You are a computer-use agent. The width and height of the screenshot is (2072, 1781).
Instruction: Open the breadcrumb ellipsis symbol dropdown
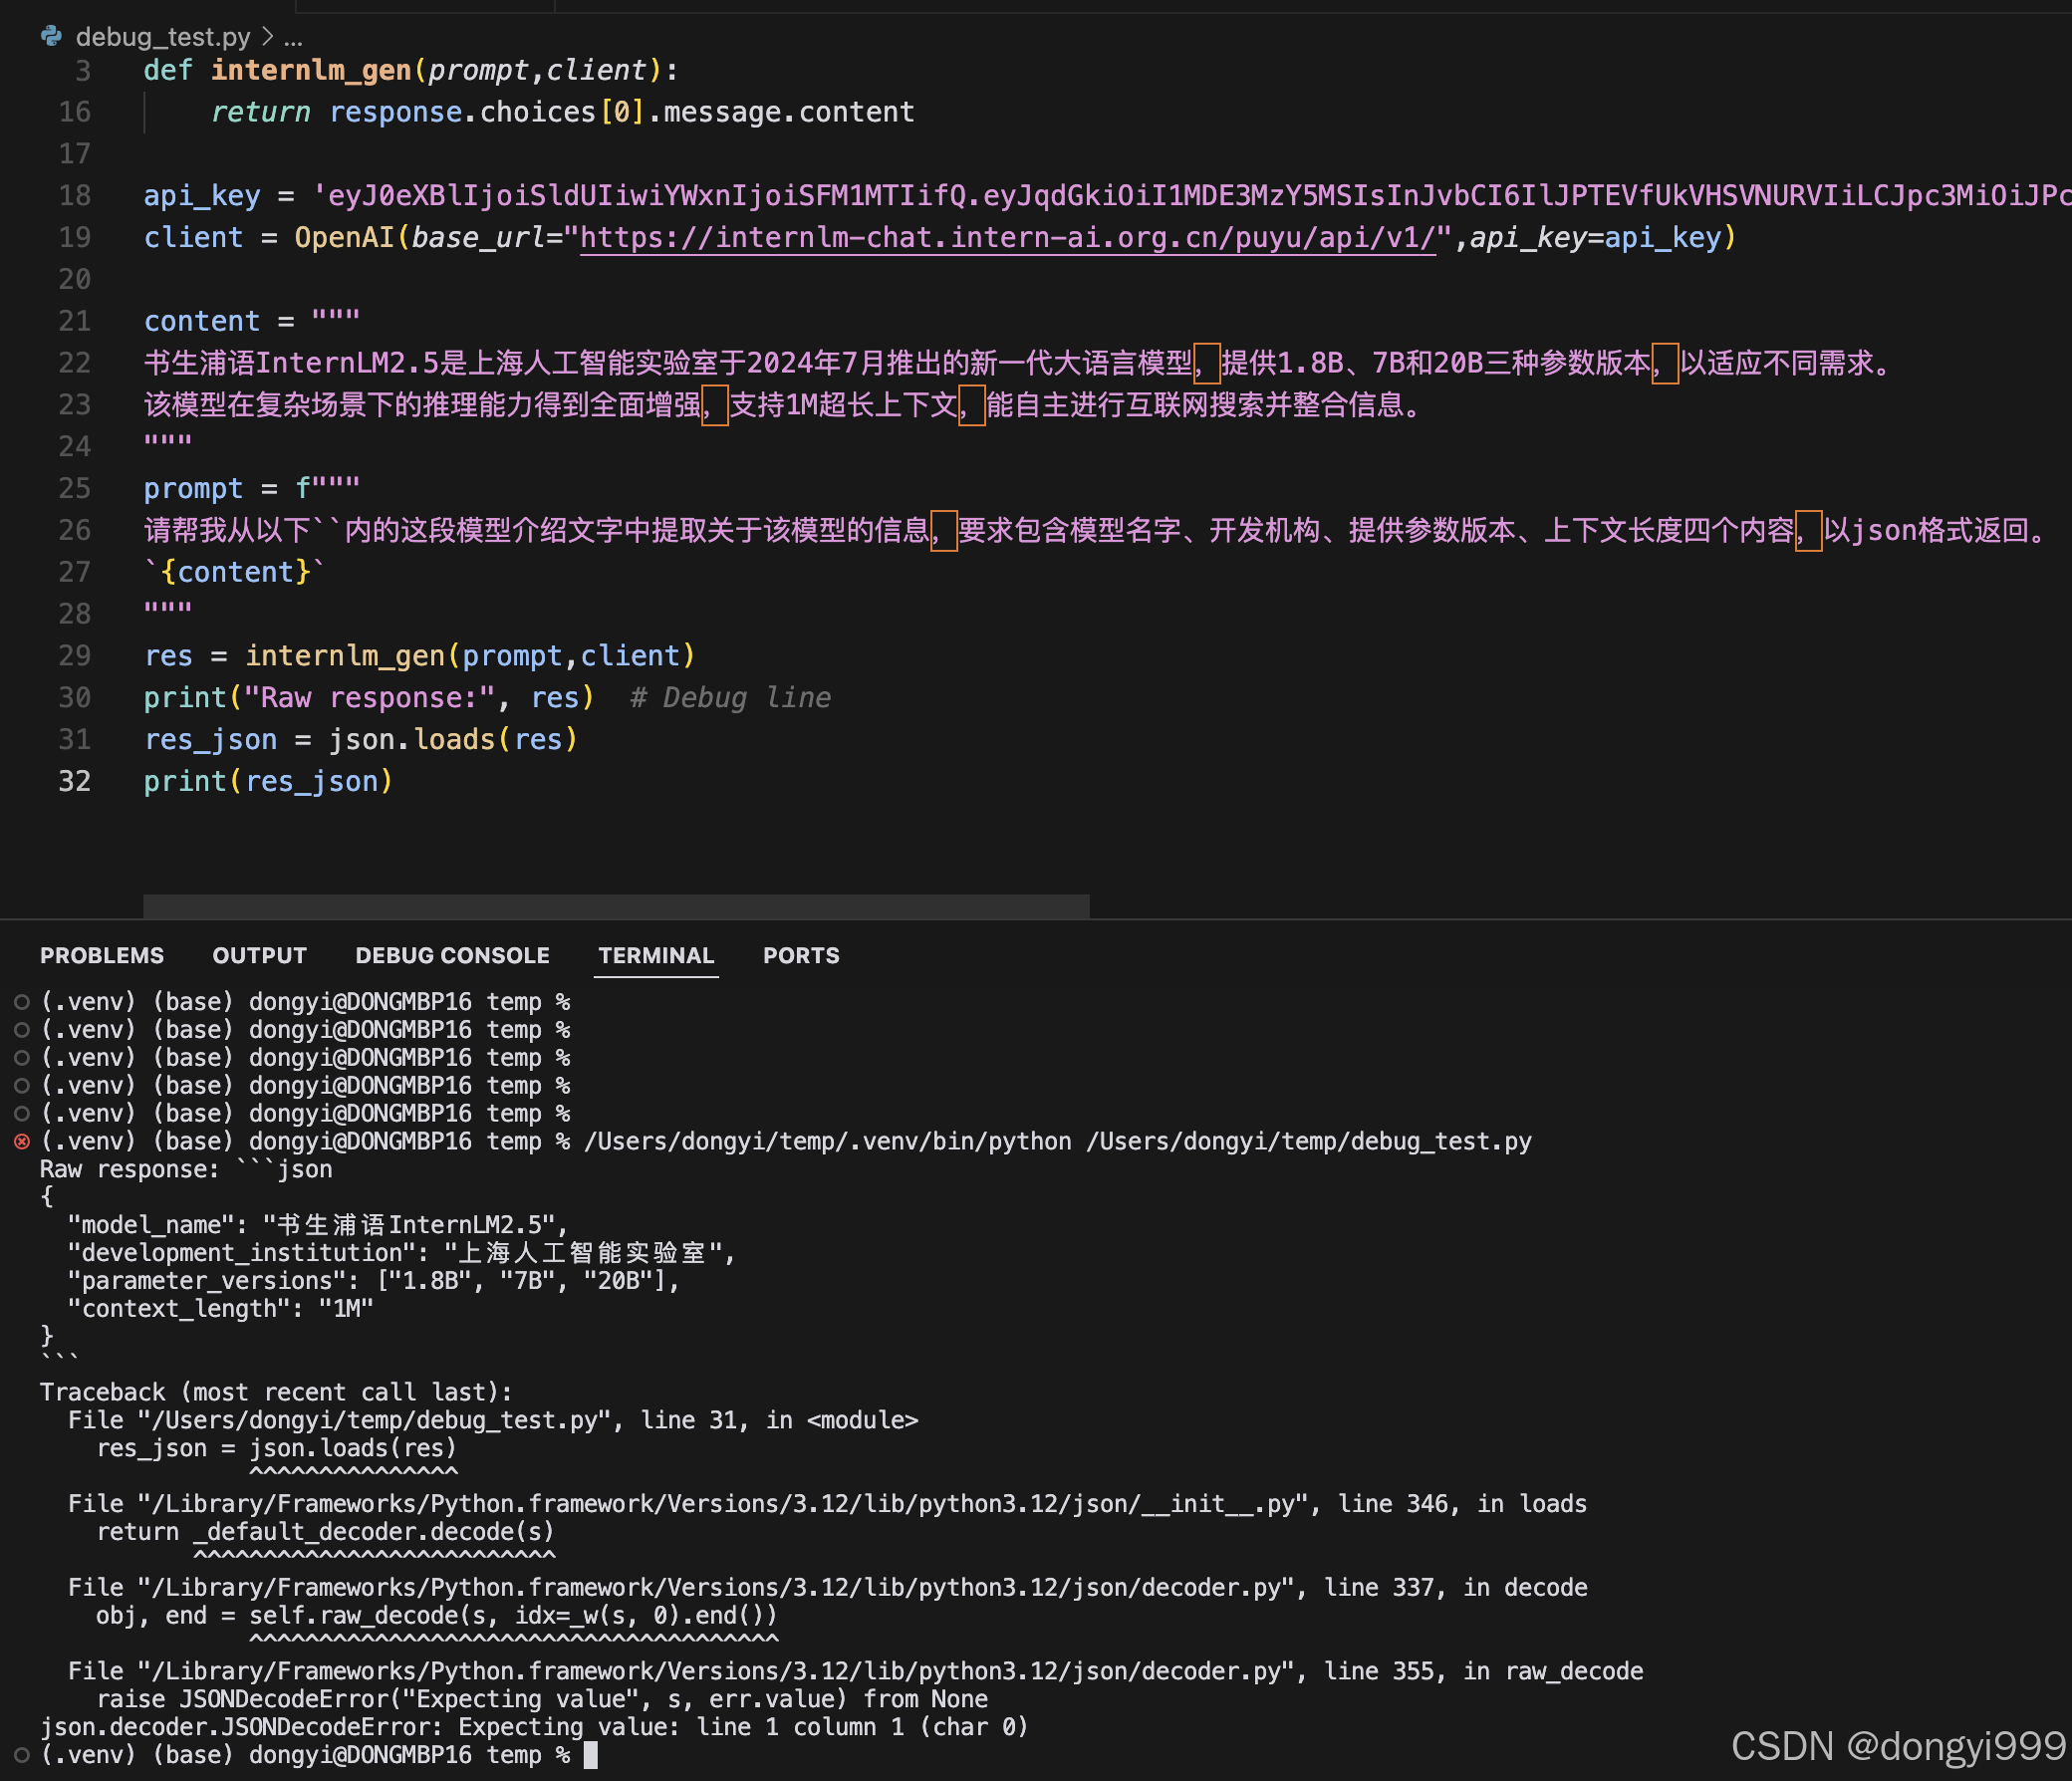[293, 38]
